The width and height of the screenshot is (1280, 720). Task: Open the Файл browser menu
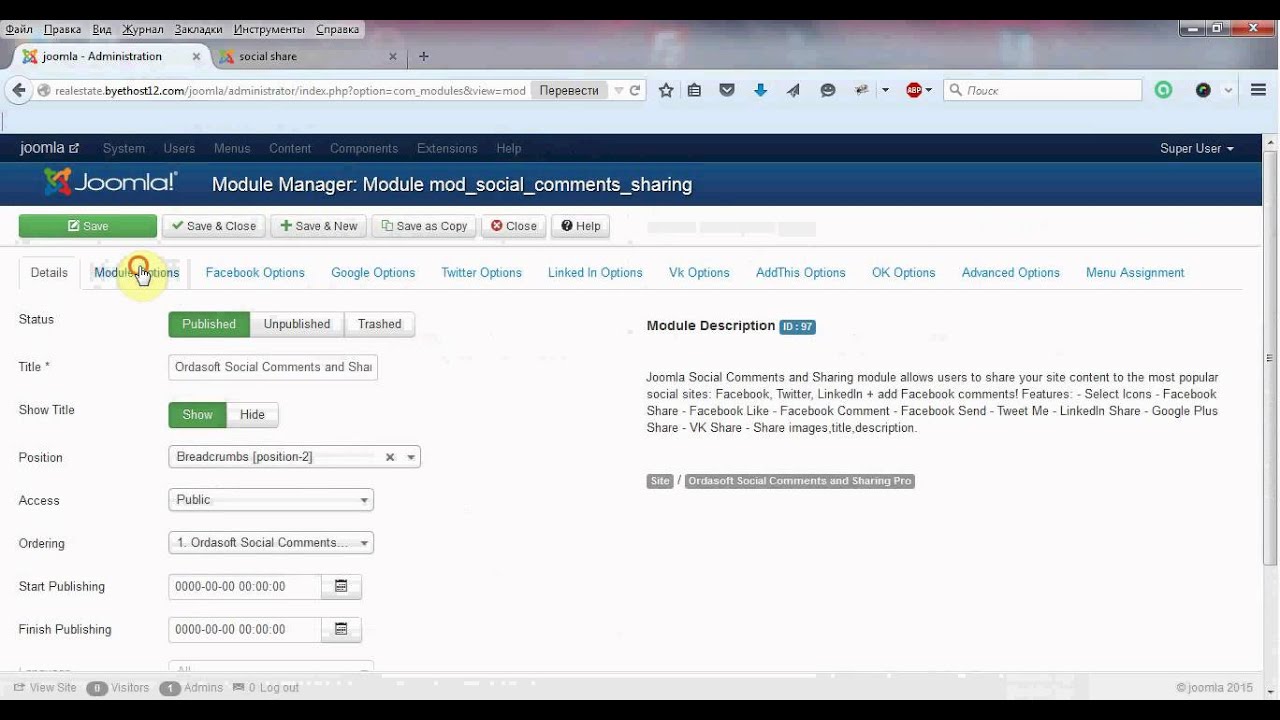pos(19,29)
